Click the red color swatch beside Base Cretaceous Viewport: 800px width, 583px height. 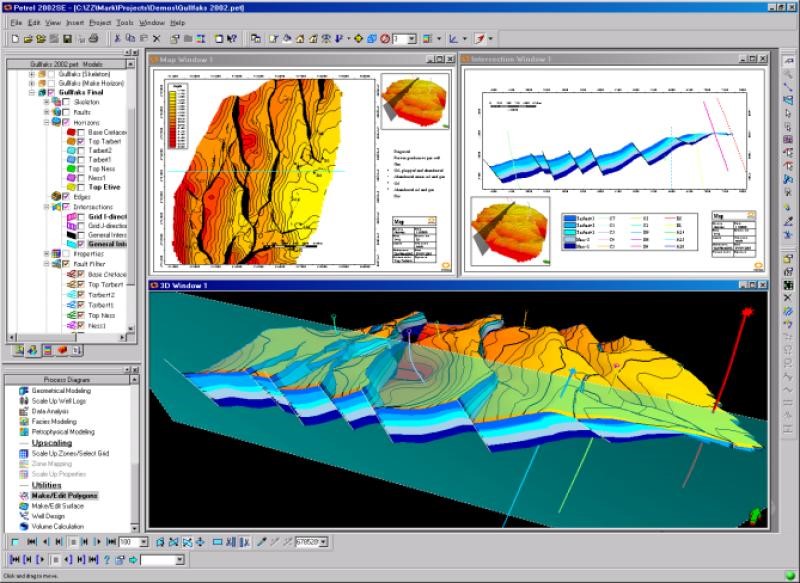(x=71, y=132)
